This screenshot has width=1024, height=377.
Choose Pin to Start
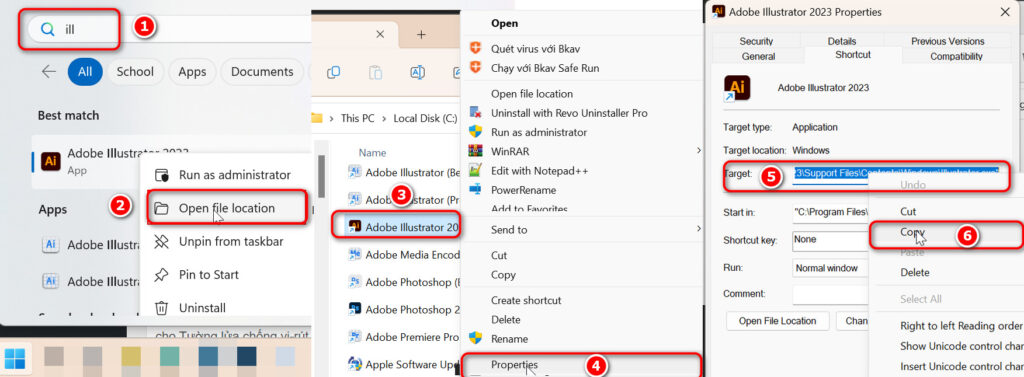[x=225, y=274]
